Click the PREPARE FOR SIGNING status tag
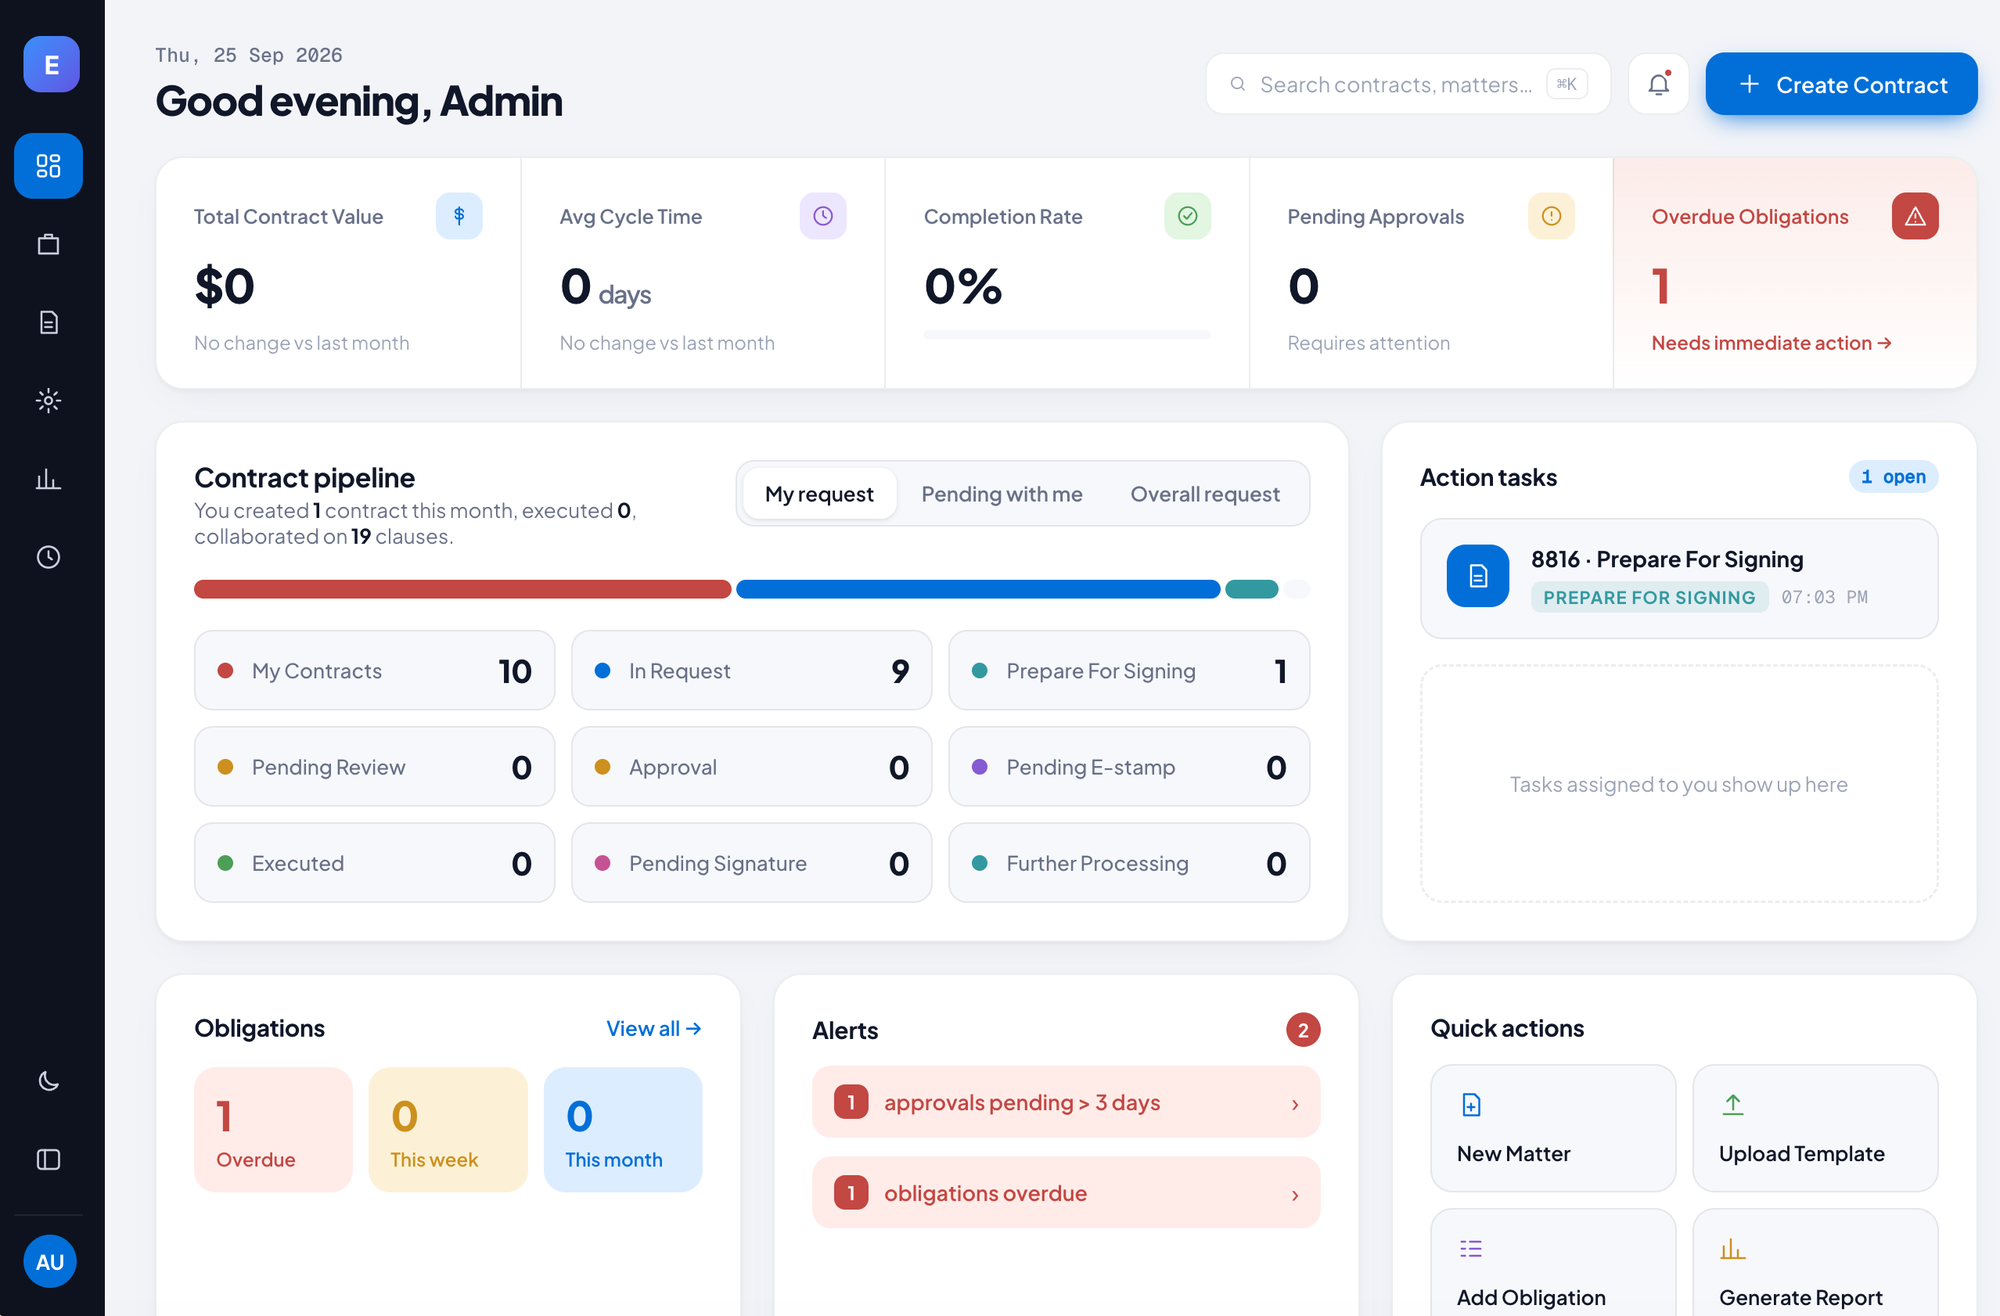This screenshot has width=2000, height=1316. point(1649,597)
